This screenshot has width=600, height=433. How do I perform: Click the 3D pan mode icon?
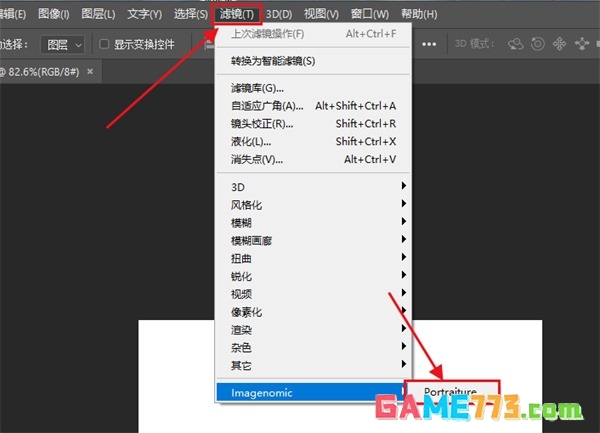point(558,45)
